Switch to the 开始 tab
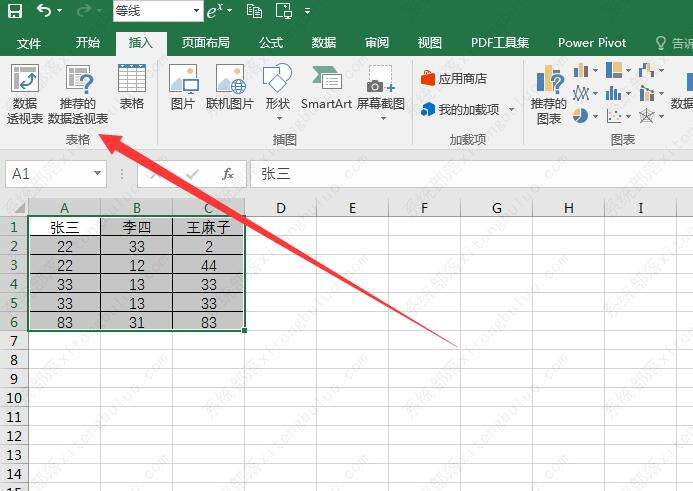This screenshot has width=693, height=491. [x=88, y=42]
